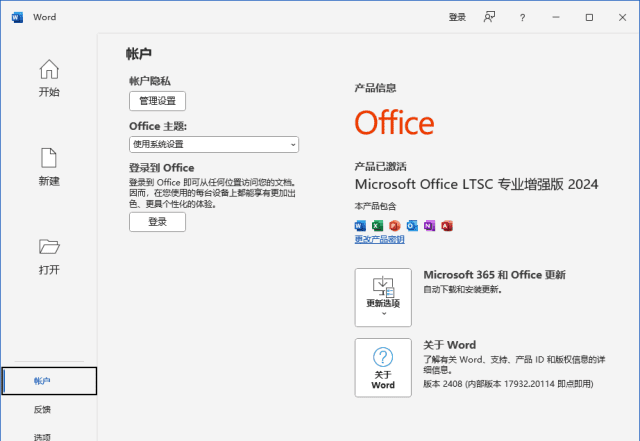
Task: Expand the Office 主题 dropdown
Action: pyautogui.click(x=214, y=145)
